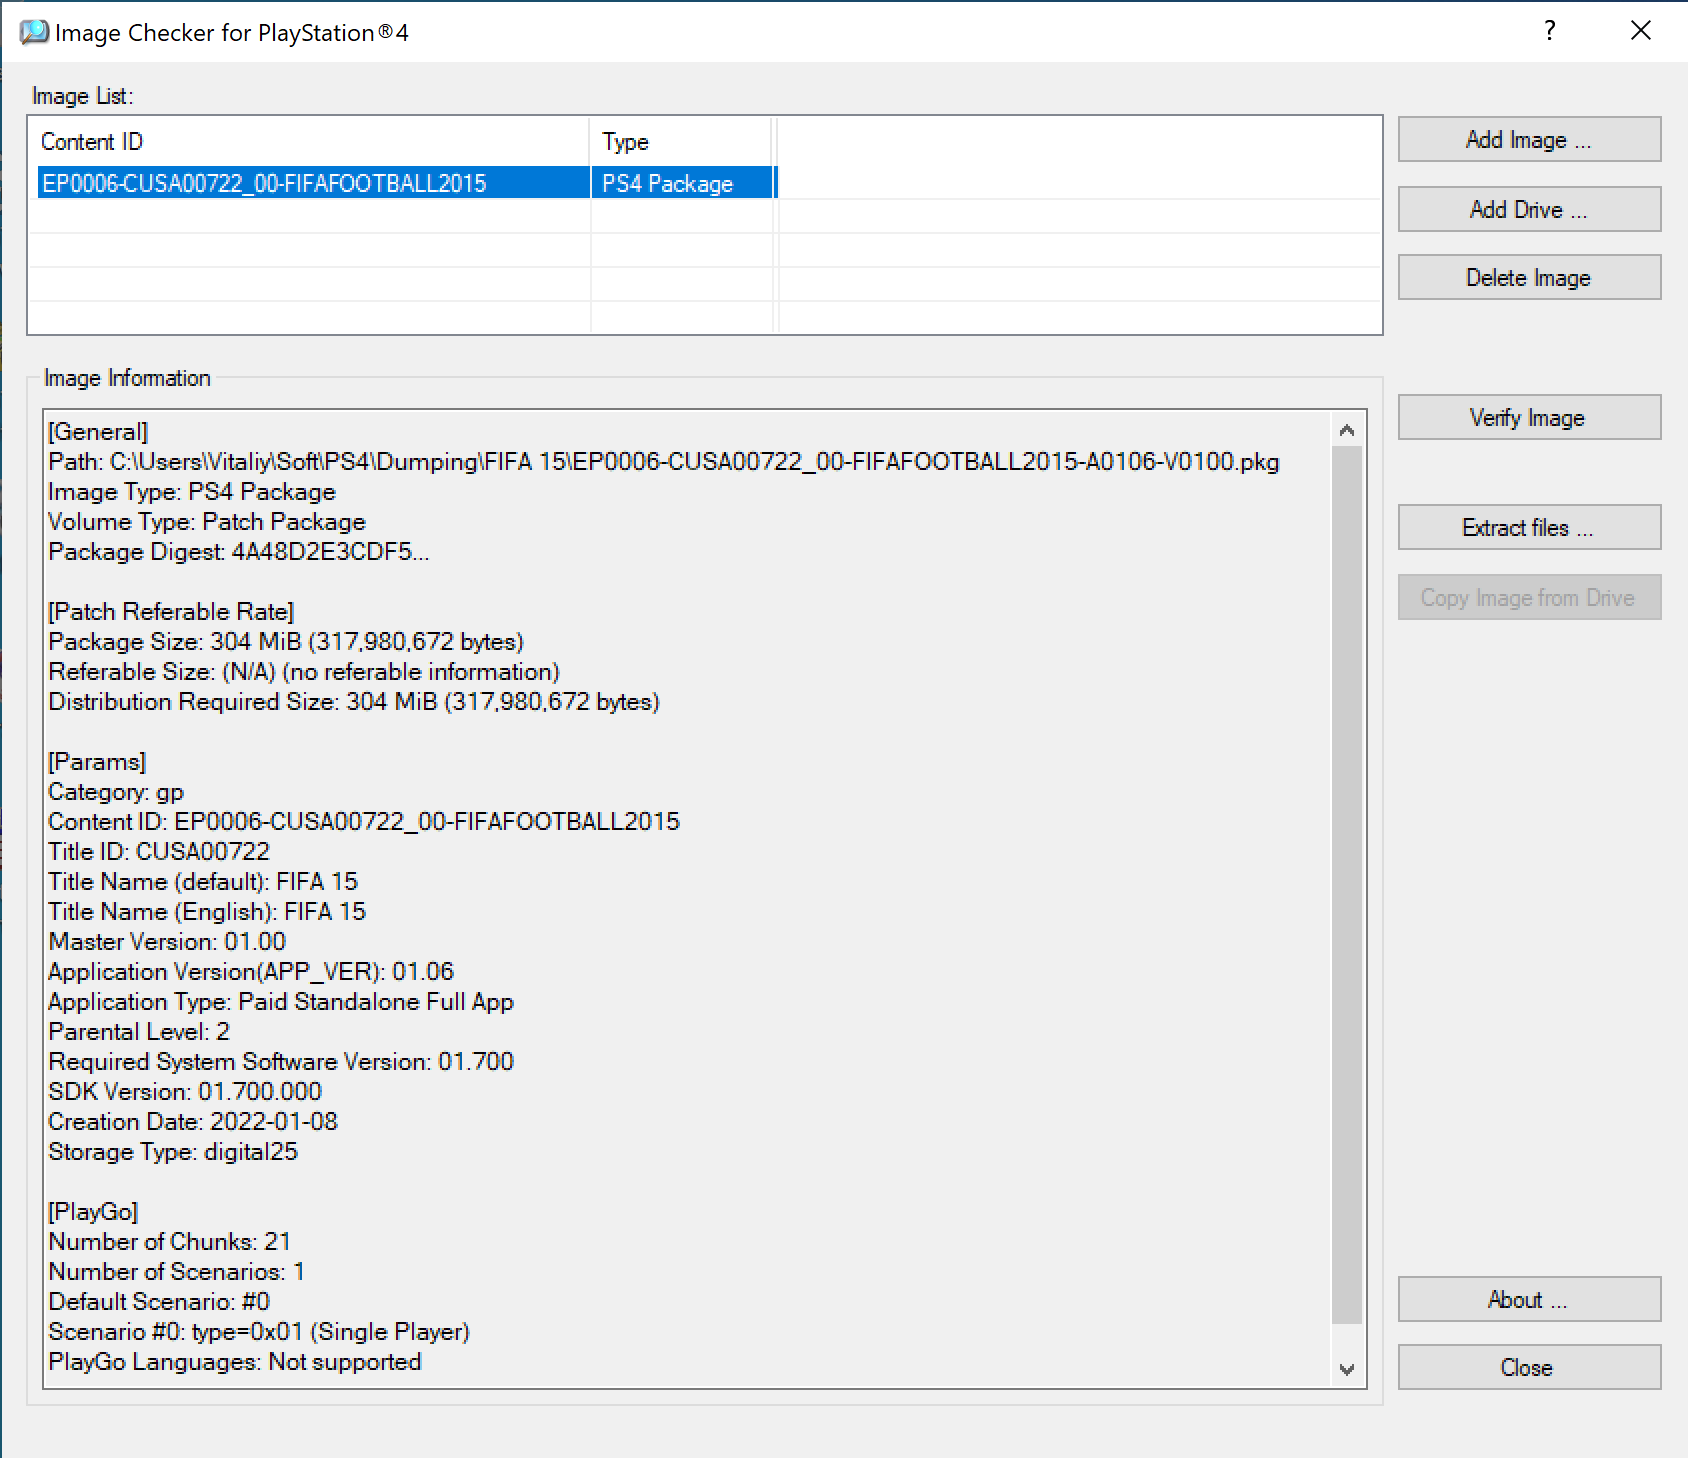Click the Application Version(APP_VER): 01.06 line
The width and height of the screenshot is (1688, 1458).
(x=251, y=972)
